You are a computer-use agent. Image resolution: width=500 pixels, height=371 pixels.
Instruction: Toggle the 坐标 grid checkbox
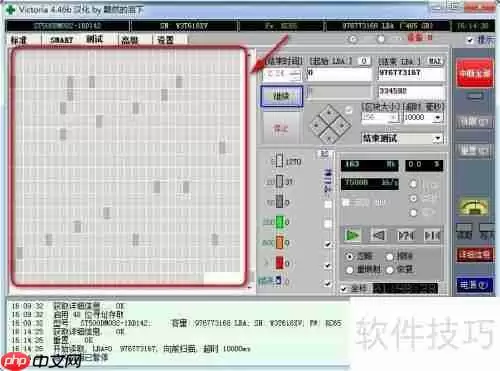[x=344, y=289]
